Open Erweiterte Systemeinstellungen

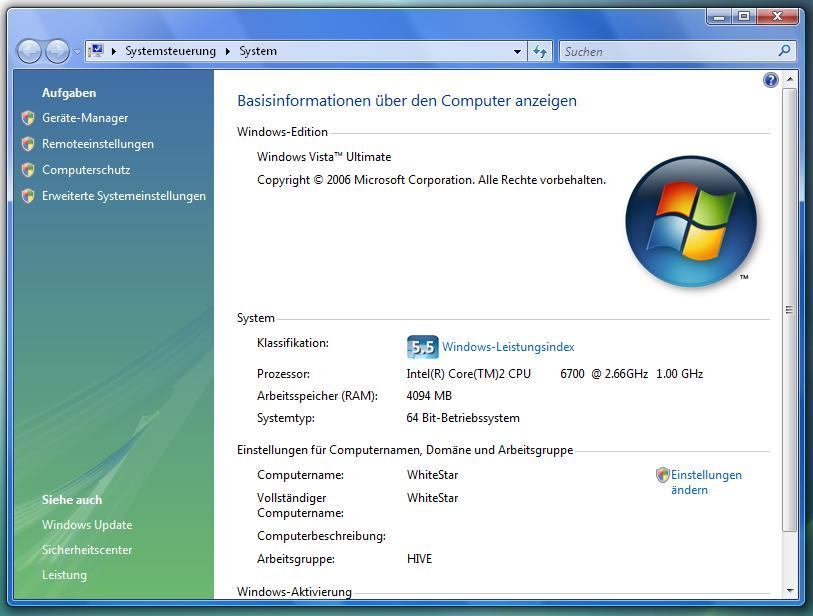[x=124, y=196]
